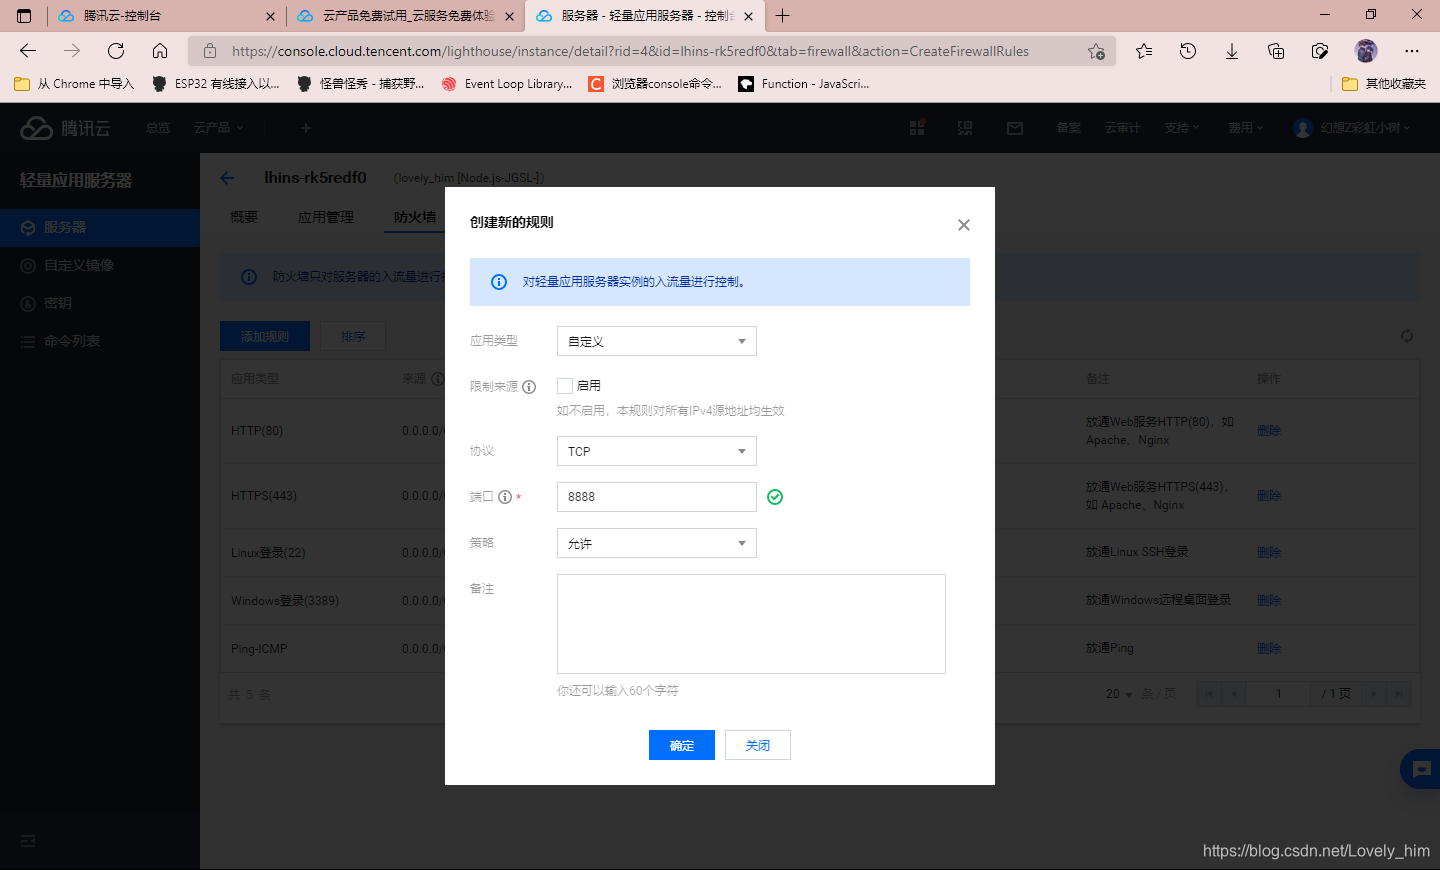Select 密钥 in the sidebar

[100, 304]
